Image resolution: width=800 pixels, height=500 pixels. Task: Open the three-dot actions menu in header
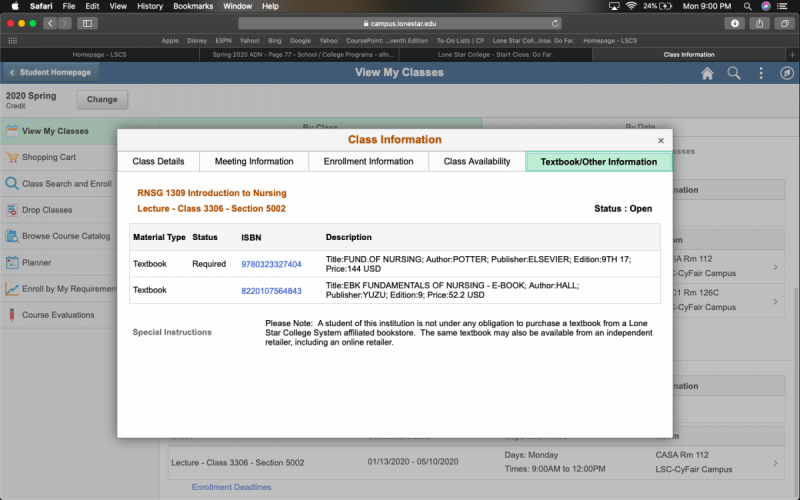click(x=761, y=73)
